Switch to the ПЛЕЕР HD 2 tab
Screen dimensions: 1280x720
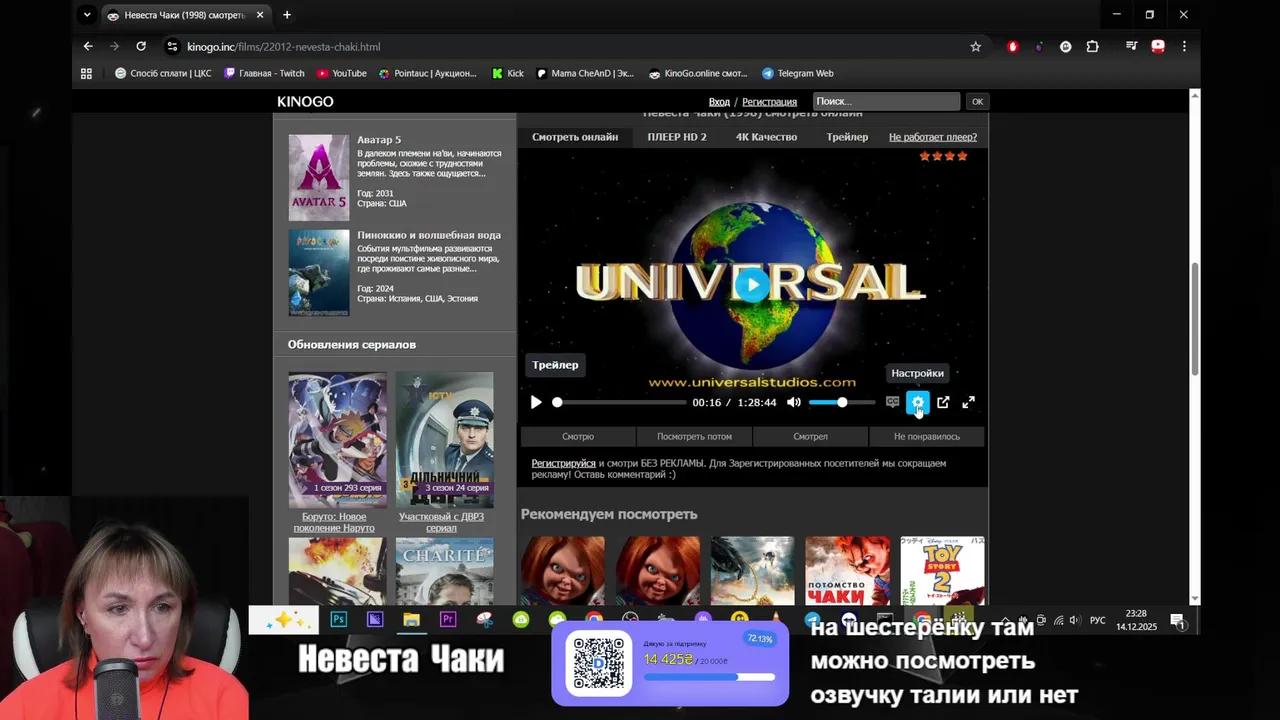[x=677, y=137]
